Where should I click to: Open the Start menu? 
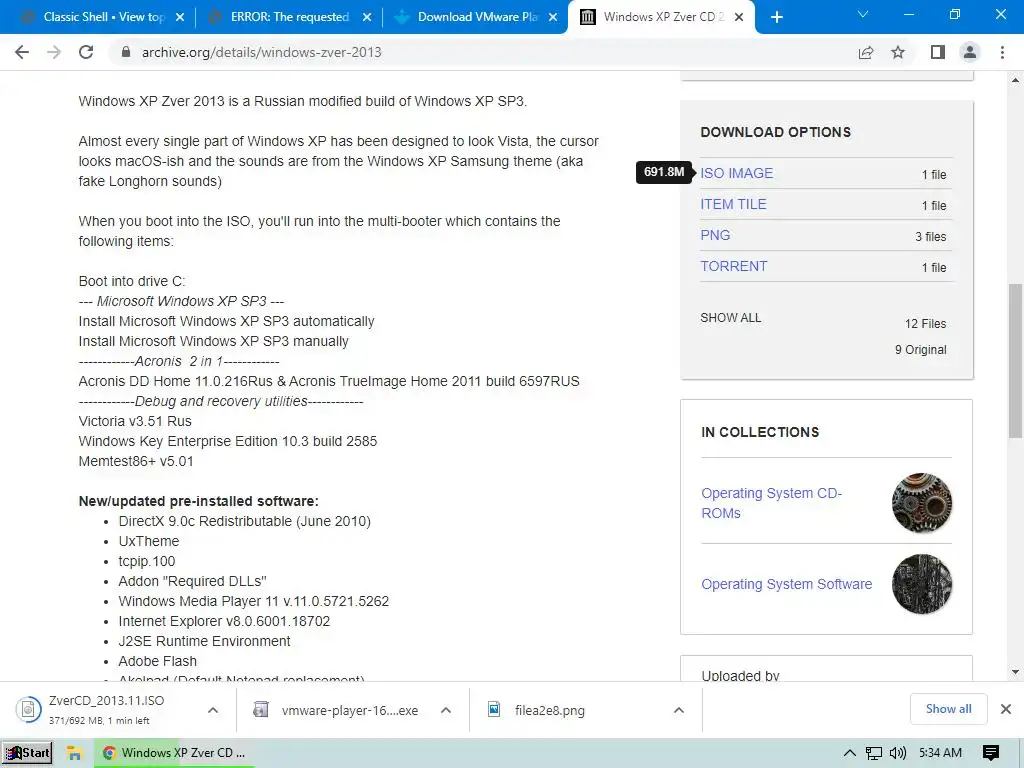click(27, 753)
